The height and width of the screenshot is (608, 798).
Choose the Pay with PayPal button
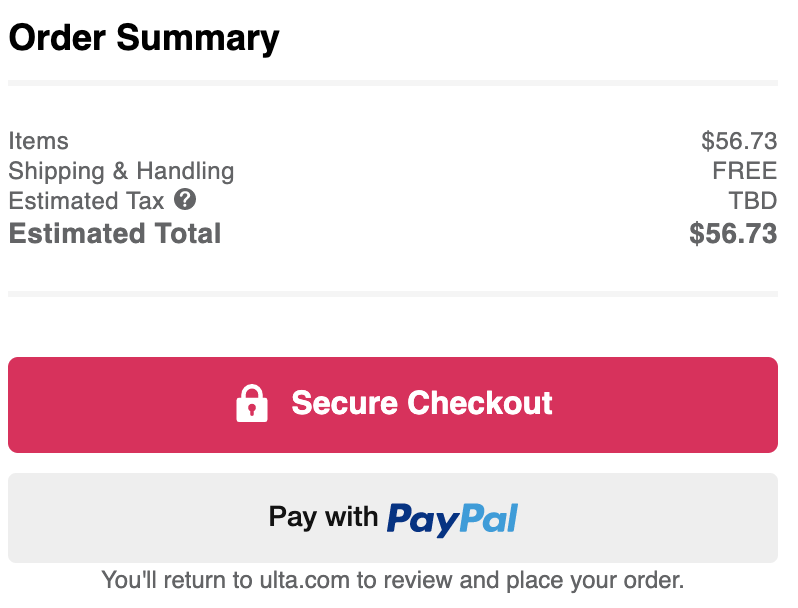[393, 518]
